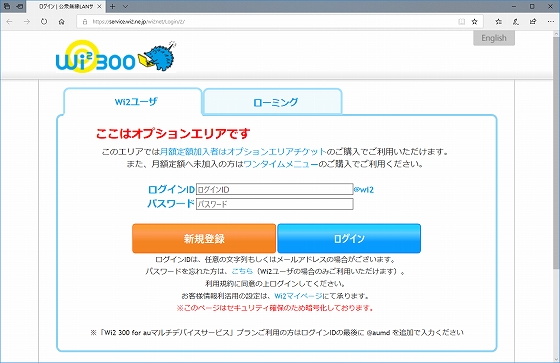The height and width of the screenshot is (363, 560).
Task: Open reading view book icon
Action: tap(462, 21)
